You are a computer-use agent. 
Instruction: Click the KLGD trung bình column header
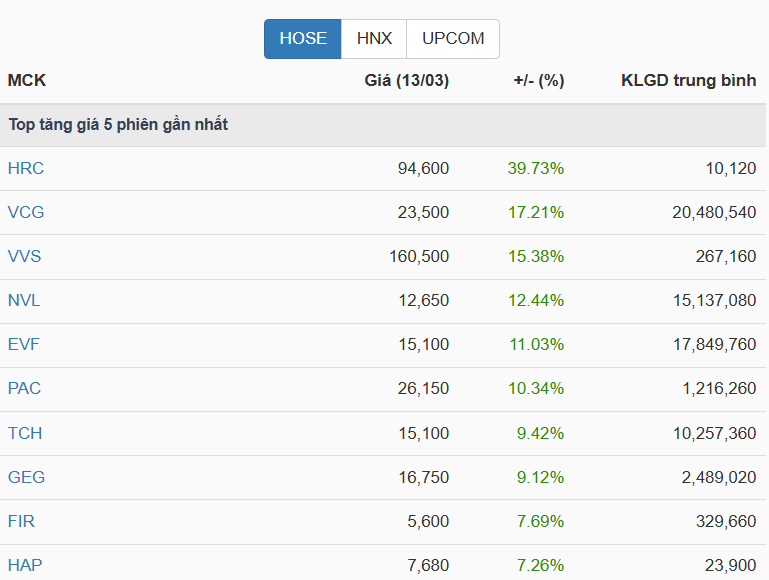[x=689, y=81]
